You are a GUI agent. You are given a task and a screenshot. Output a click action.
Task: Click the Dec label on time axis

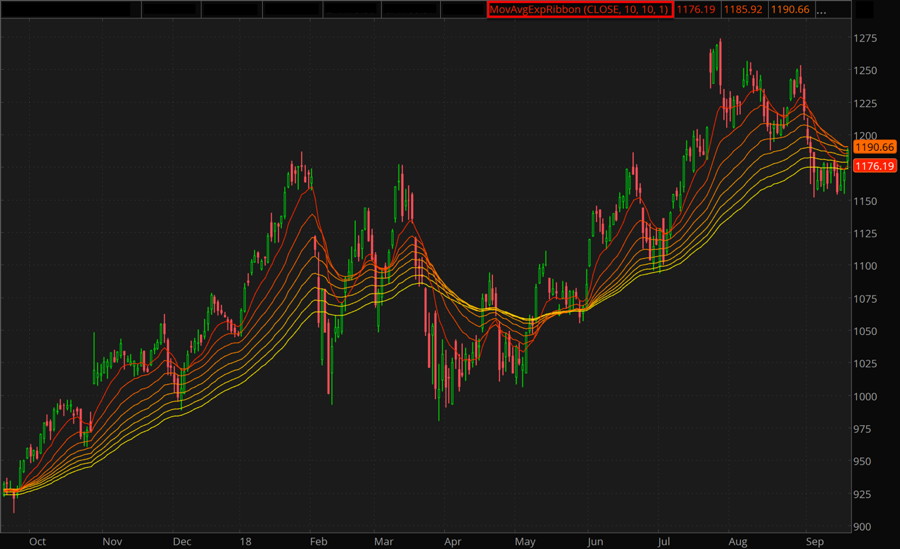181,541
